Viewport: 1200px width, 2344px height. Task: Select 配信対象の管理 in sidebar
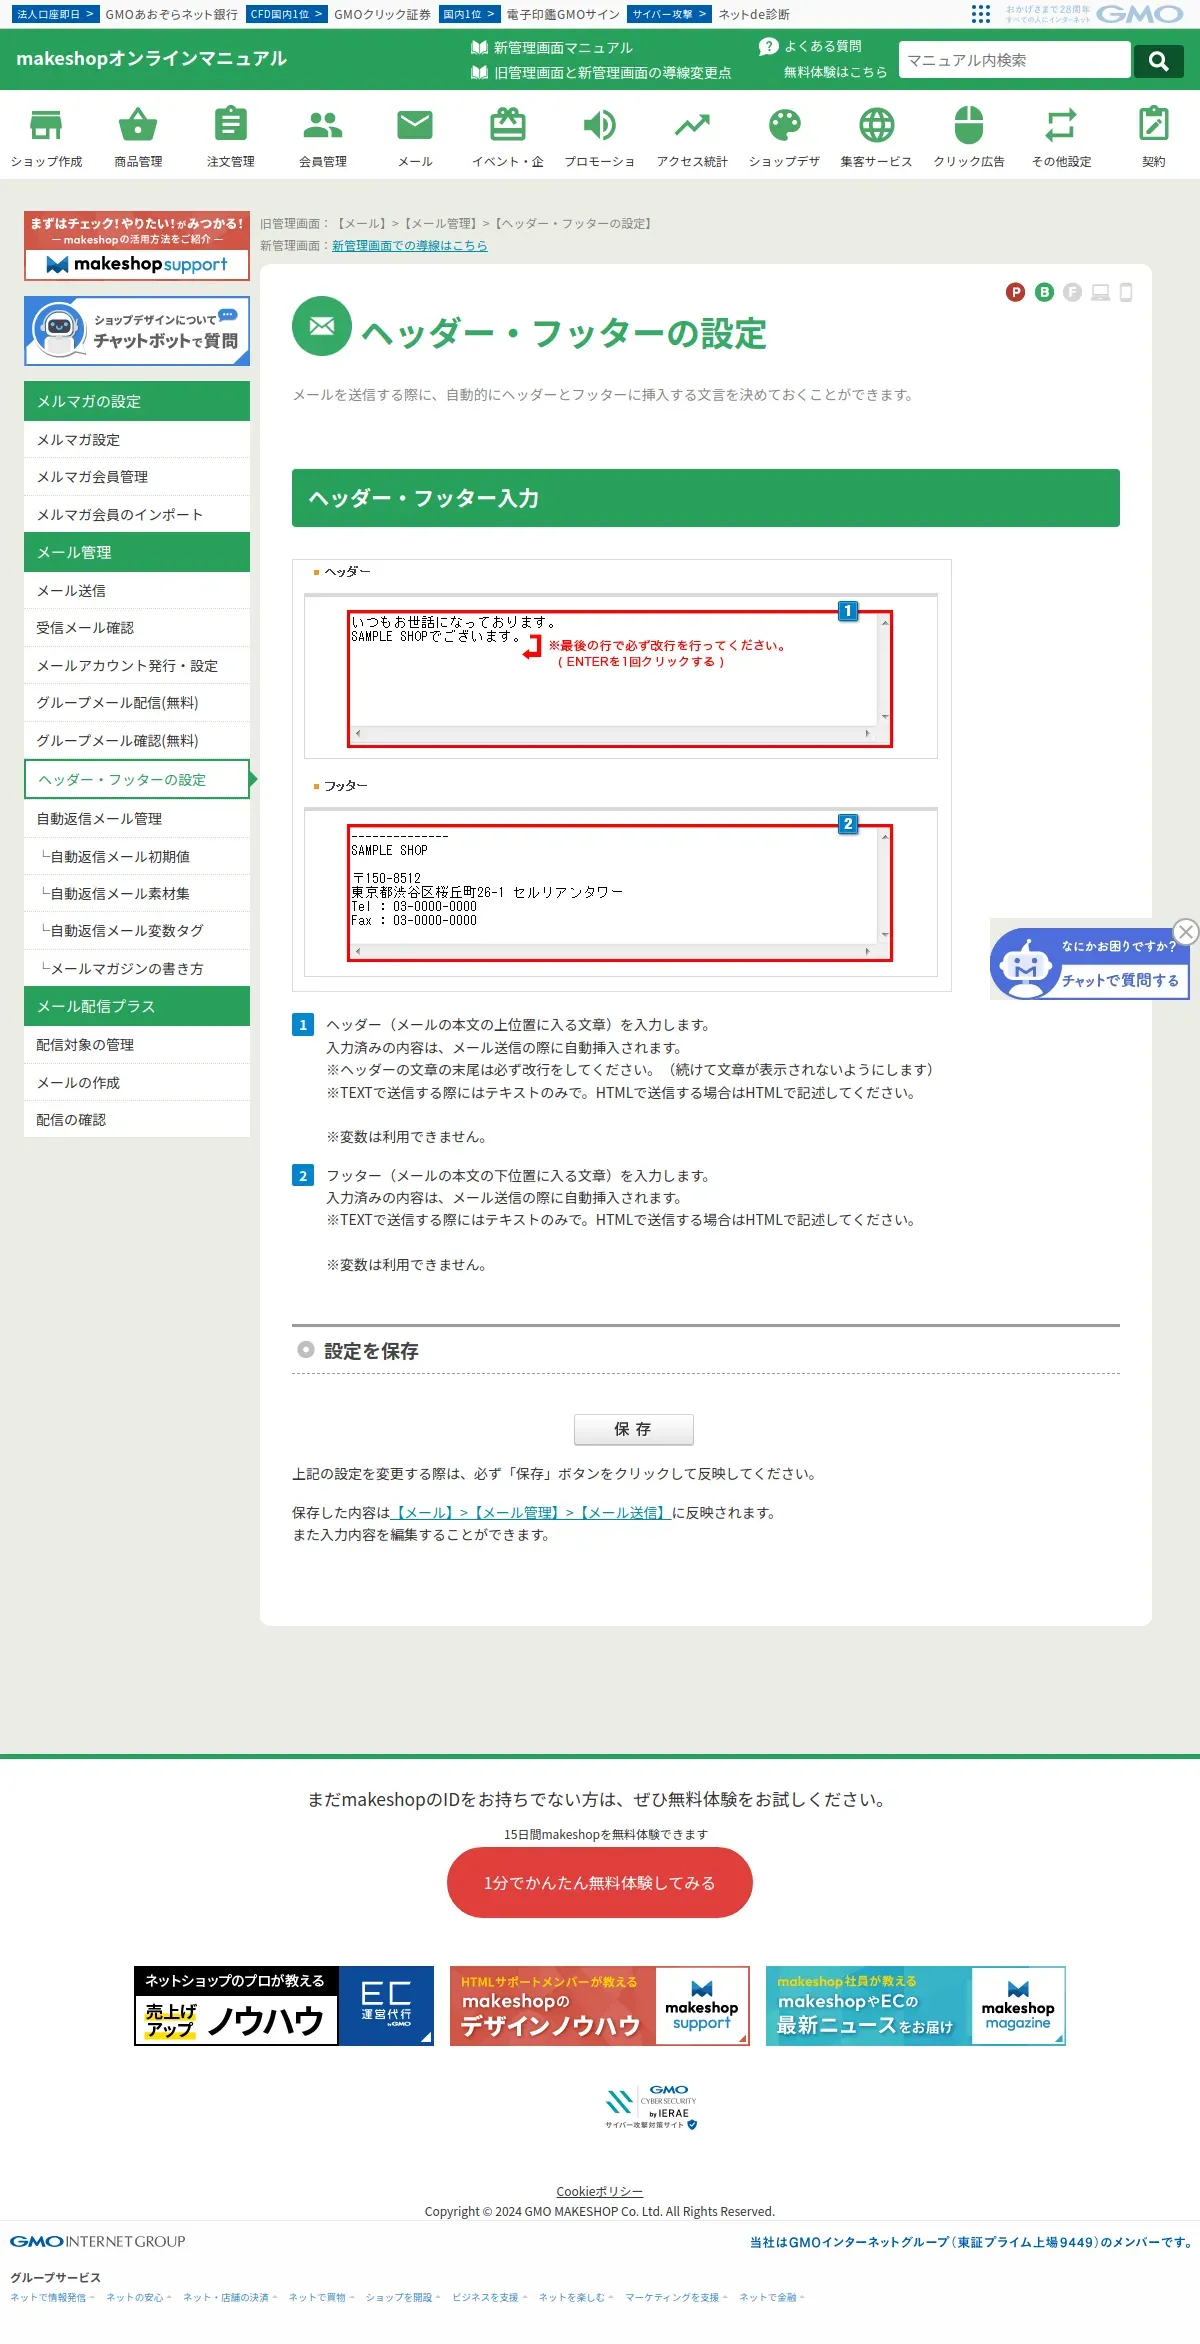coord(137,1045)
